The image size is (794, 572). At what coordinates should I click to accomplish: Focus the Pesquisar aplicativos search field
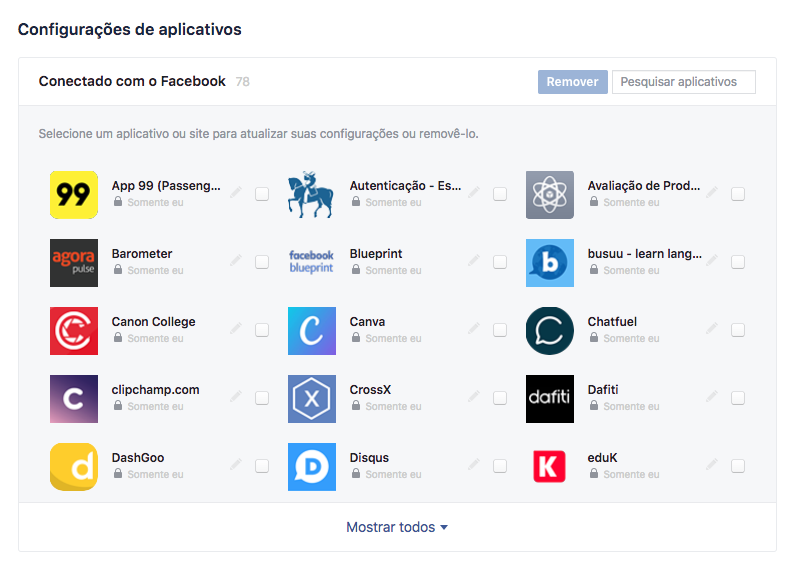[684, 82]
